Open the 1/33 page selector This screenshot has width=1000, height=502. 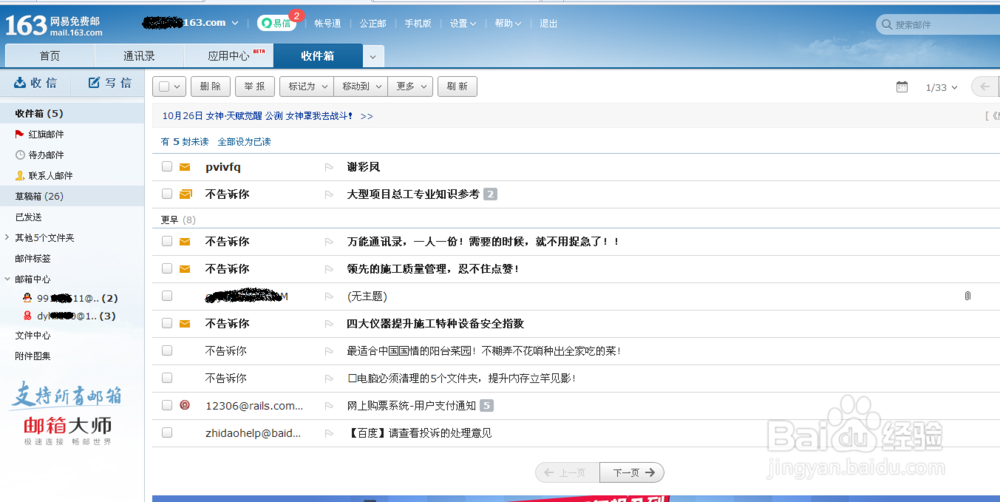941,87
